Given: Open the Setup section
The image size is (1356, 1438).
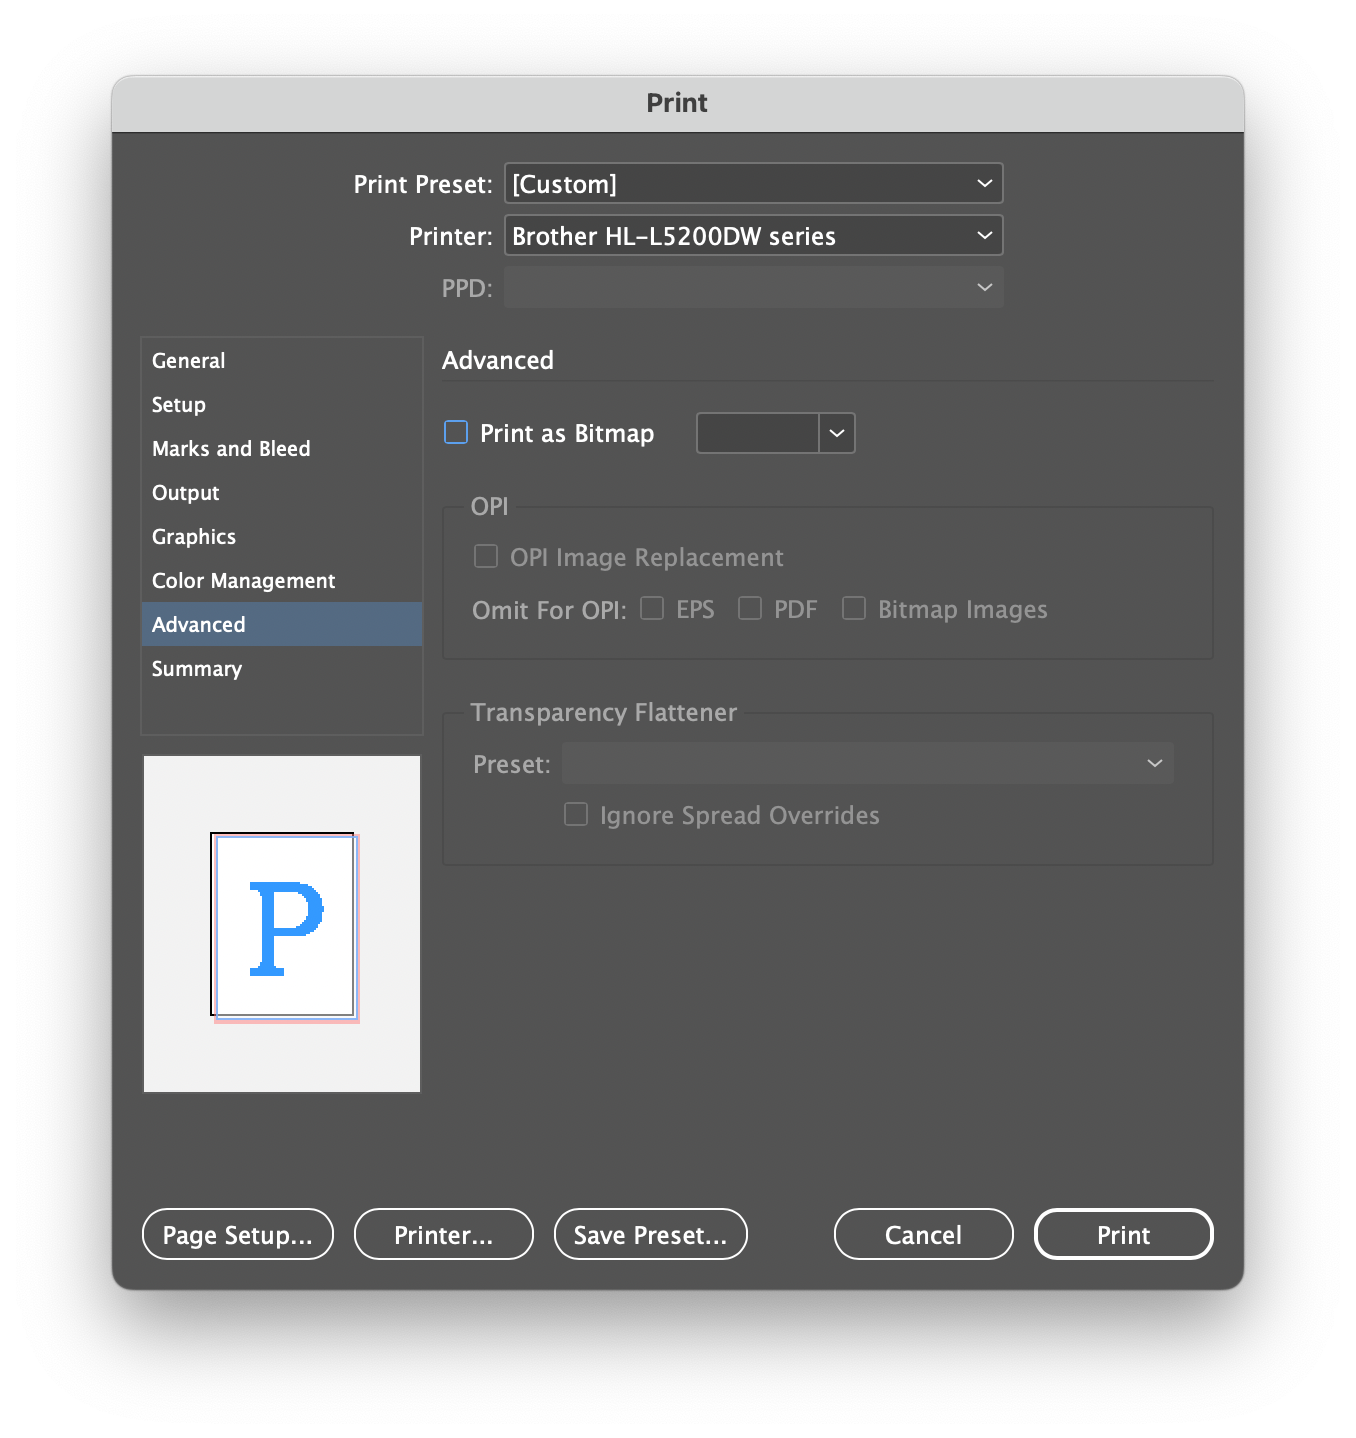Looking at the screenshot, I should [179, 405].
